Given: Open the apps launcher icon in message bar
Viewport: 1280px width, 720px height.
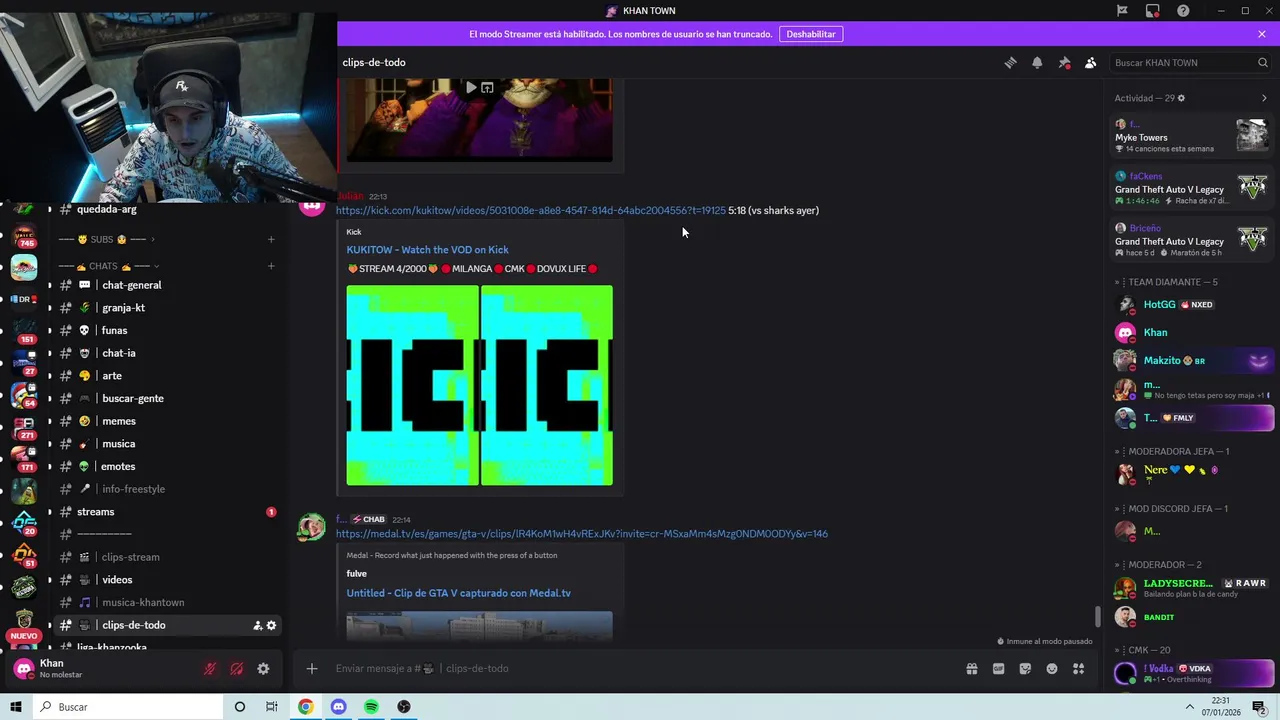Looking at the screenshot, I should [1079, 668].
